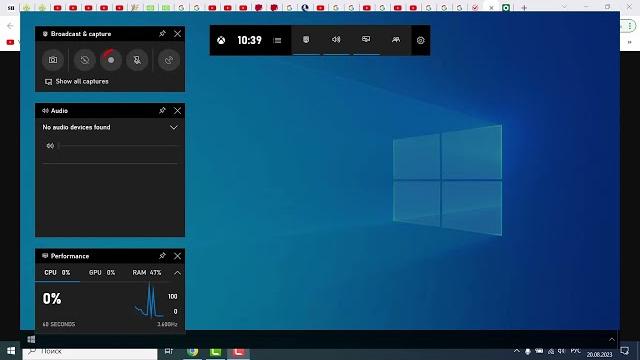The width and height of the screenshot is (640, 360).
Task: Open the Xbox Social icon on the Game Bar
Action: click(396, 40)
